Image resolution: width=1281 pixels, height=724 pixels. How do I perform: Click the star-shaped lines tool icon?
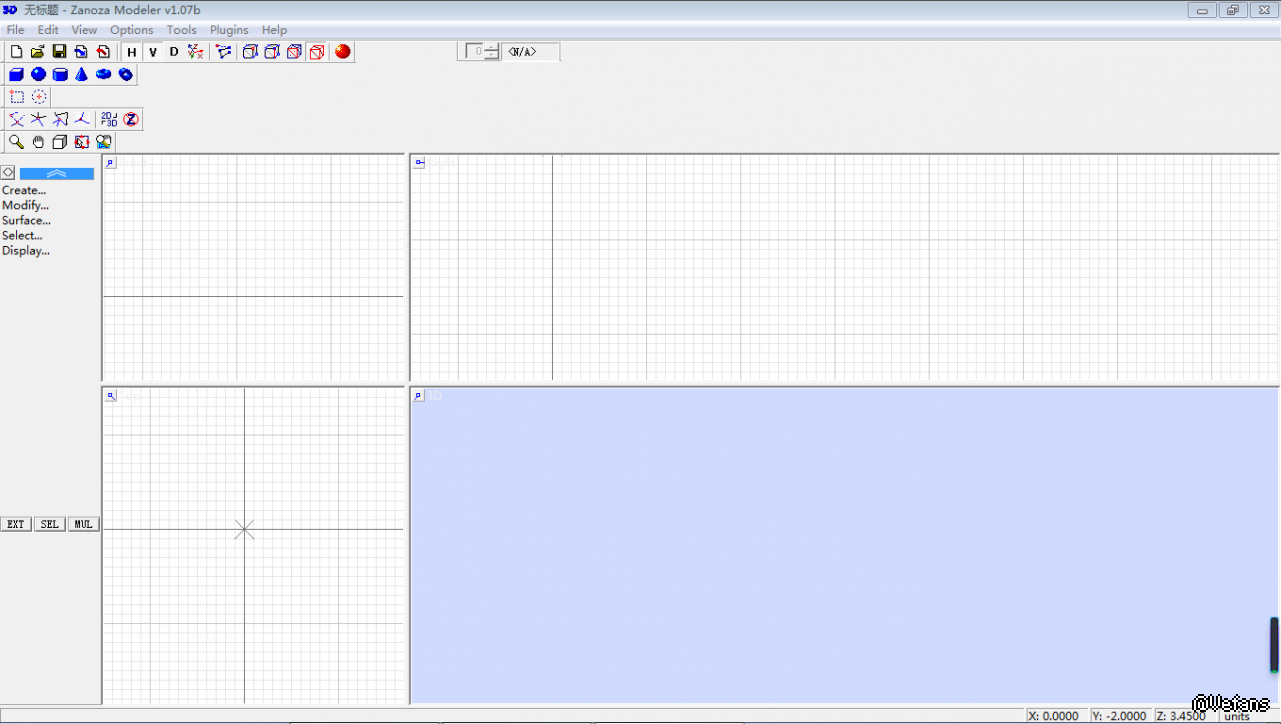pyautogui.click(x=38, y=119)
